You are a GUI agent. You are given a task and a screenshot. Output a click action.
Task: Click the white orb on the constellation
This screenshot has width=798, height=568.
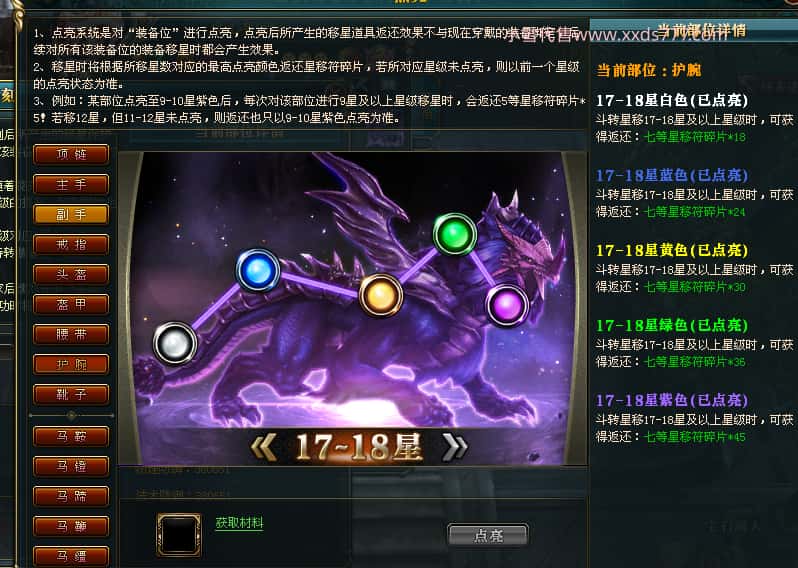(x=175, y=344)
